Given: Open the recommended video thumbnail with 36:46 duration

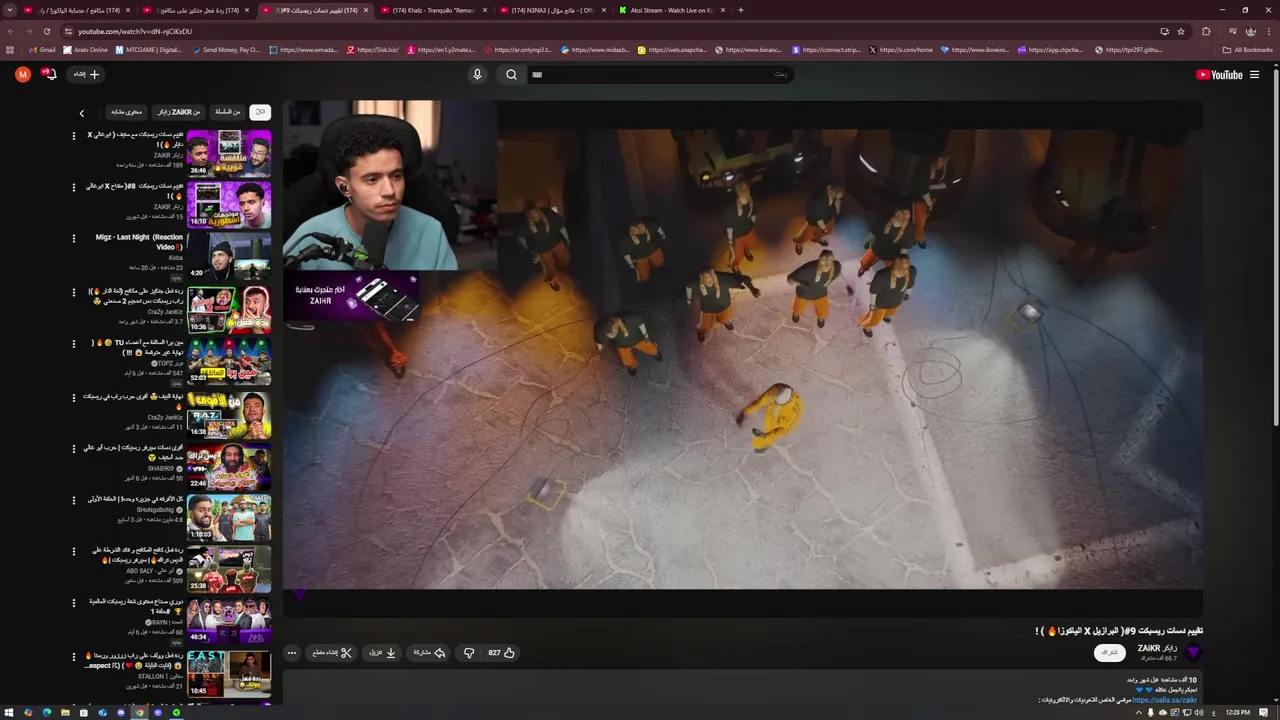Looking at the screenshot, I should [x=229, y=153].
